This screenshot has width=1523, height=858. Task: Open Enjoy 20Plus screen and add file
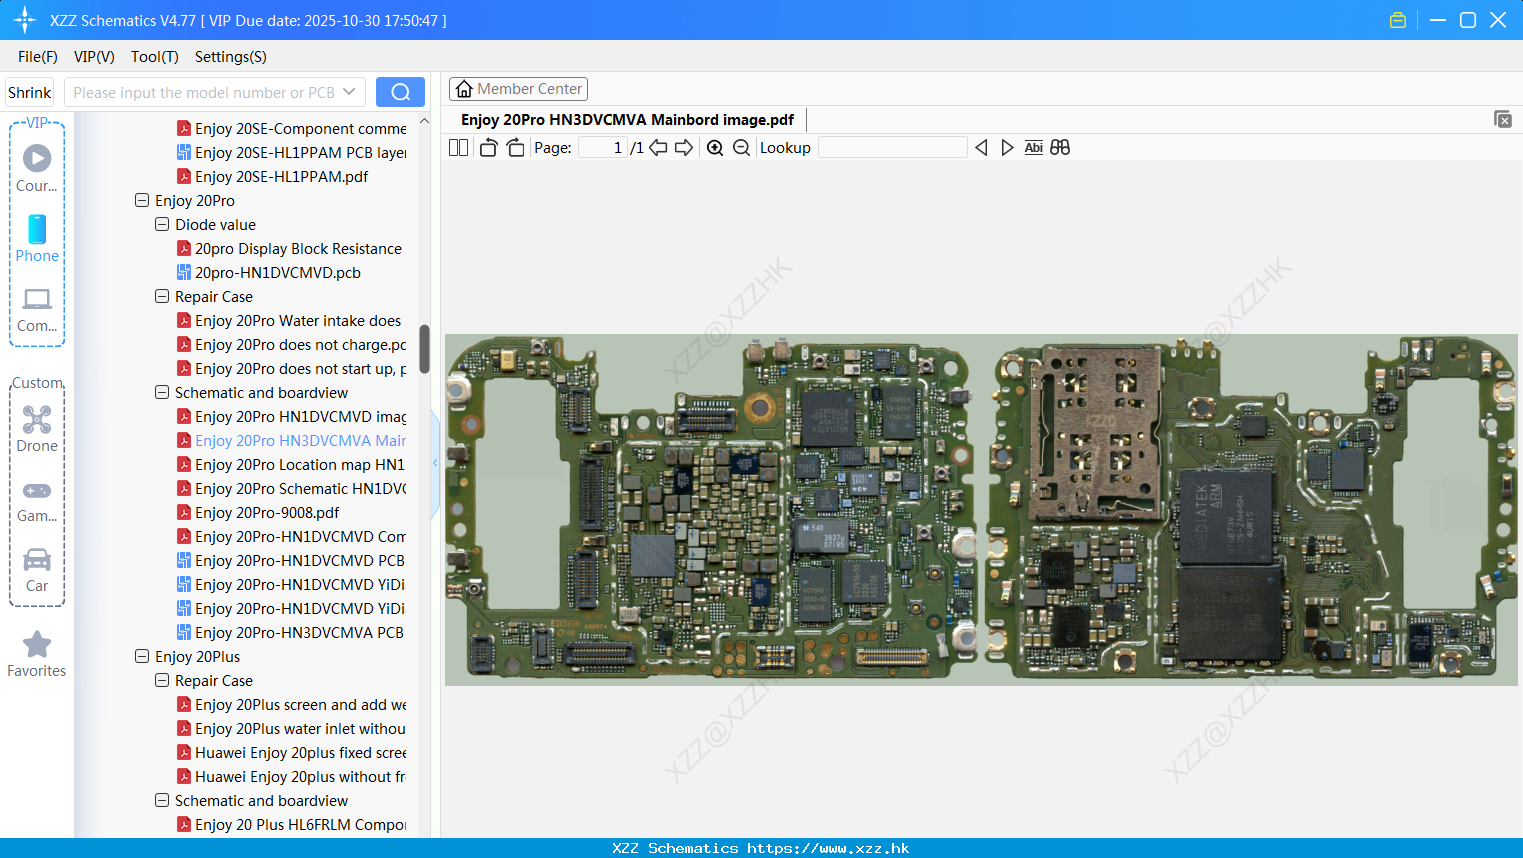292,704
